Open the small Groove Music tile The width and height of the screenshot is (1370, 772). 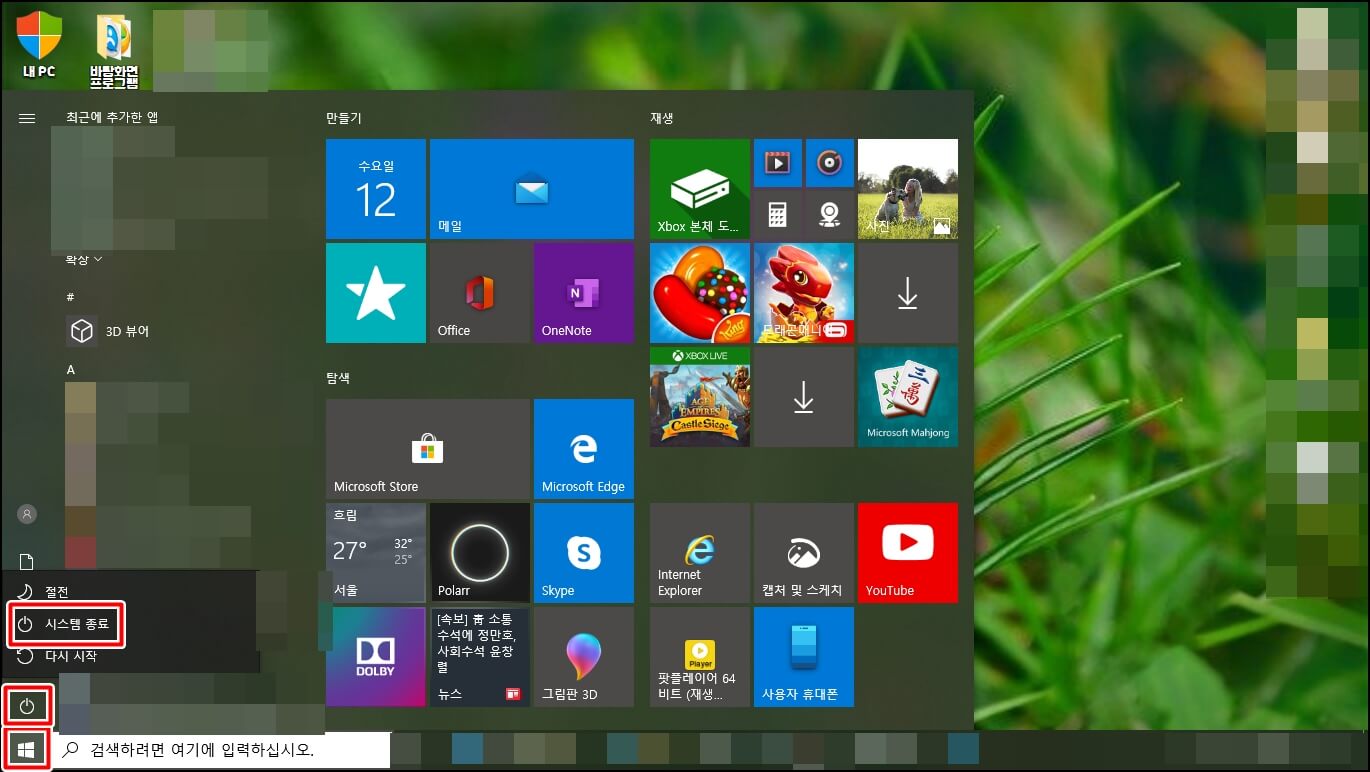tap(829, 162)
